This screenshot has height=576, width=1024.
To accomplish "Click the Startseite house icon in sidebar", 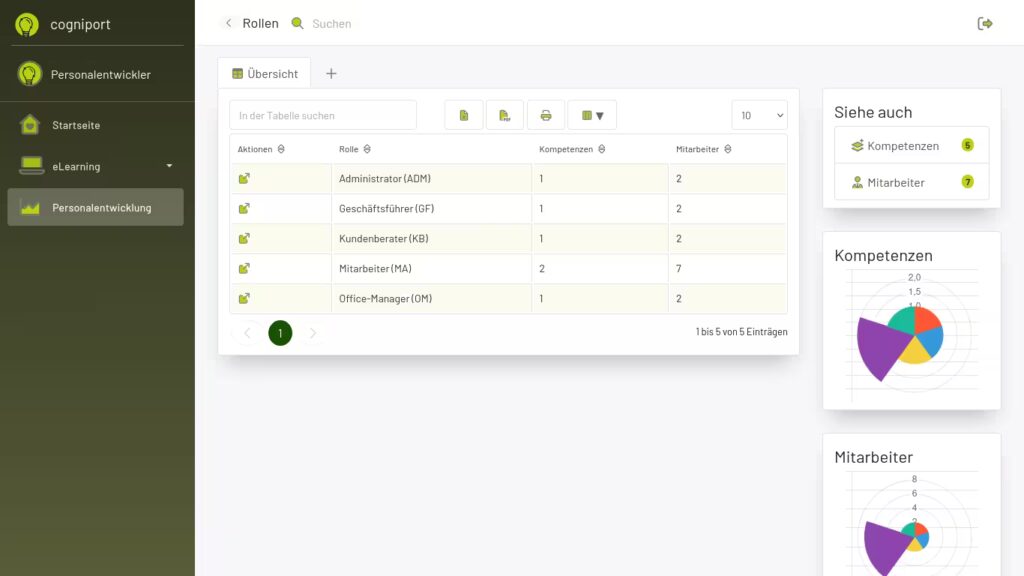I will pyautogui.click(x=30, y=125).
